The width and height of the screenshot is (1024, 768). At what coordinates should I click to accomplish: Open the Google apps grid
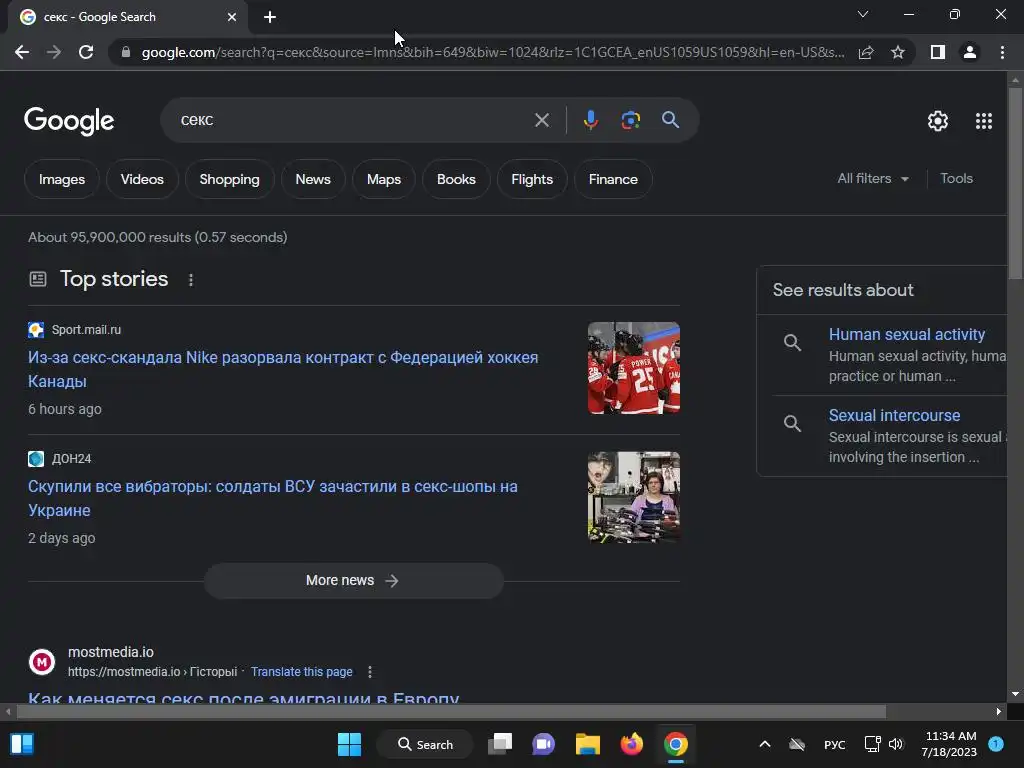tap(984, 121)
